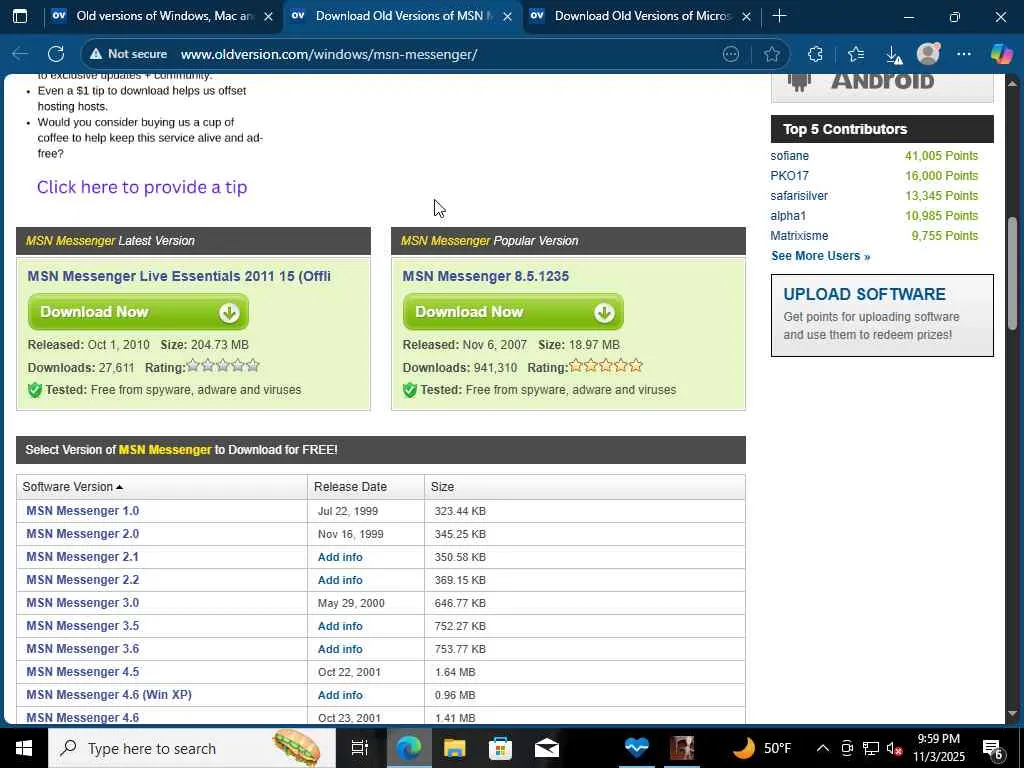Open the MSN Messenger 2.1 link
This screenshot has height=768, width=1024.
82,557
